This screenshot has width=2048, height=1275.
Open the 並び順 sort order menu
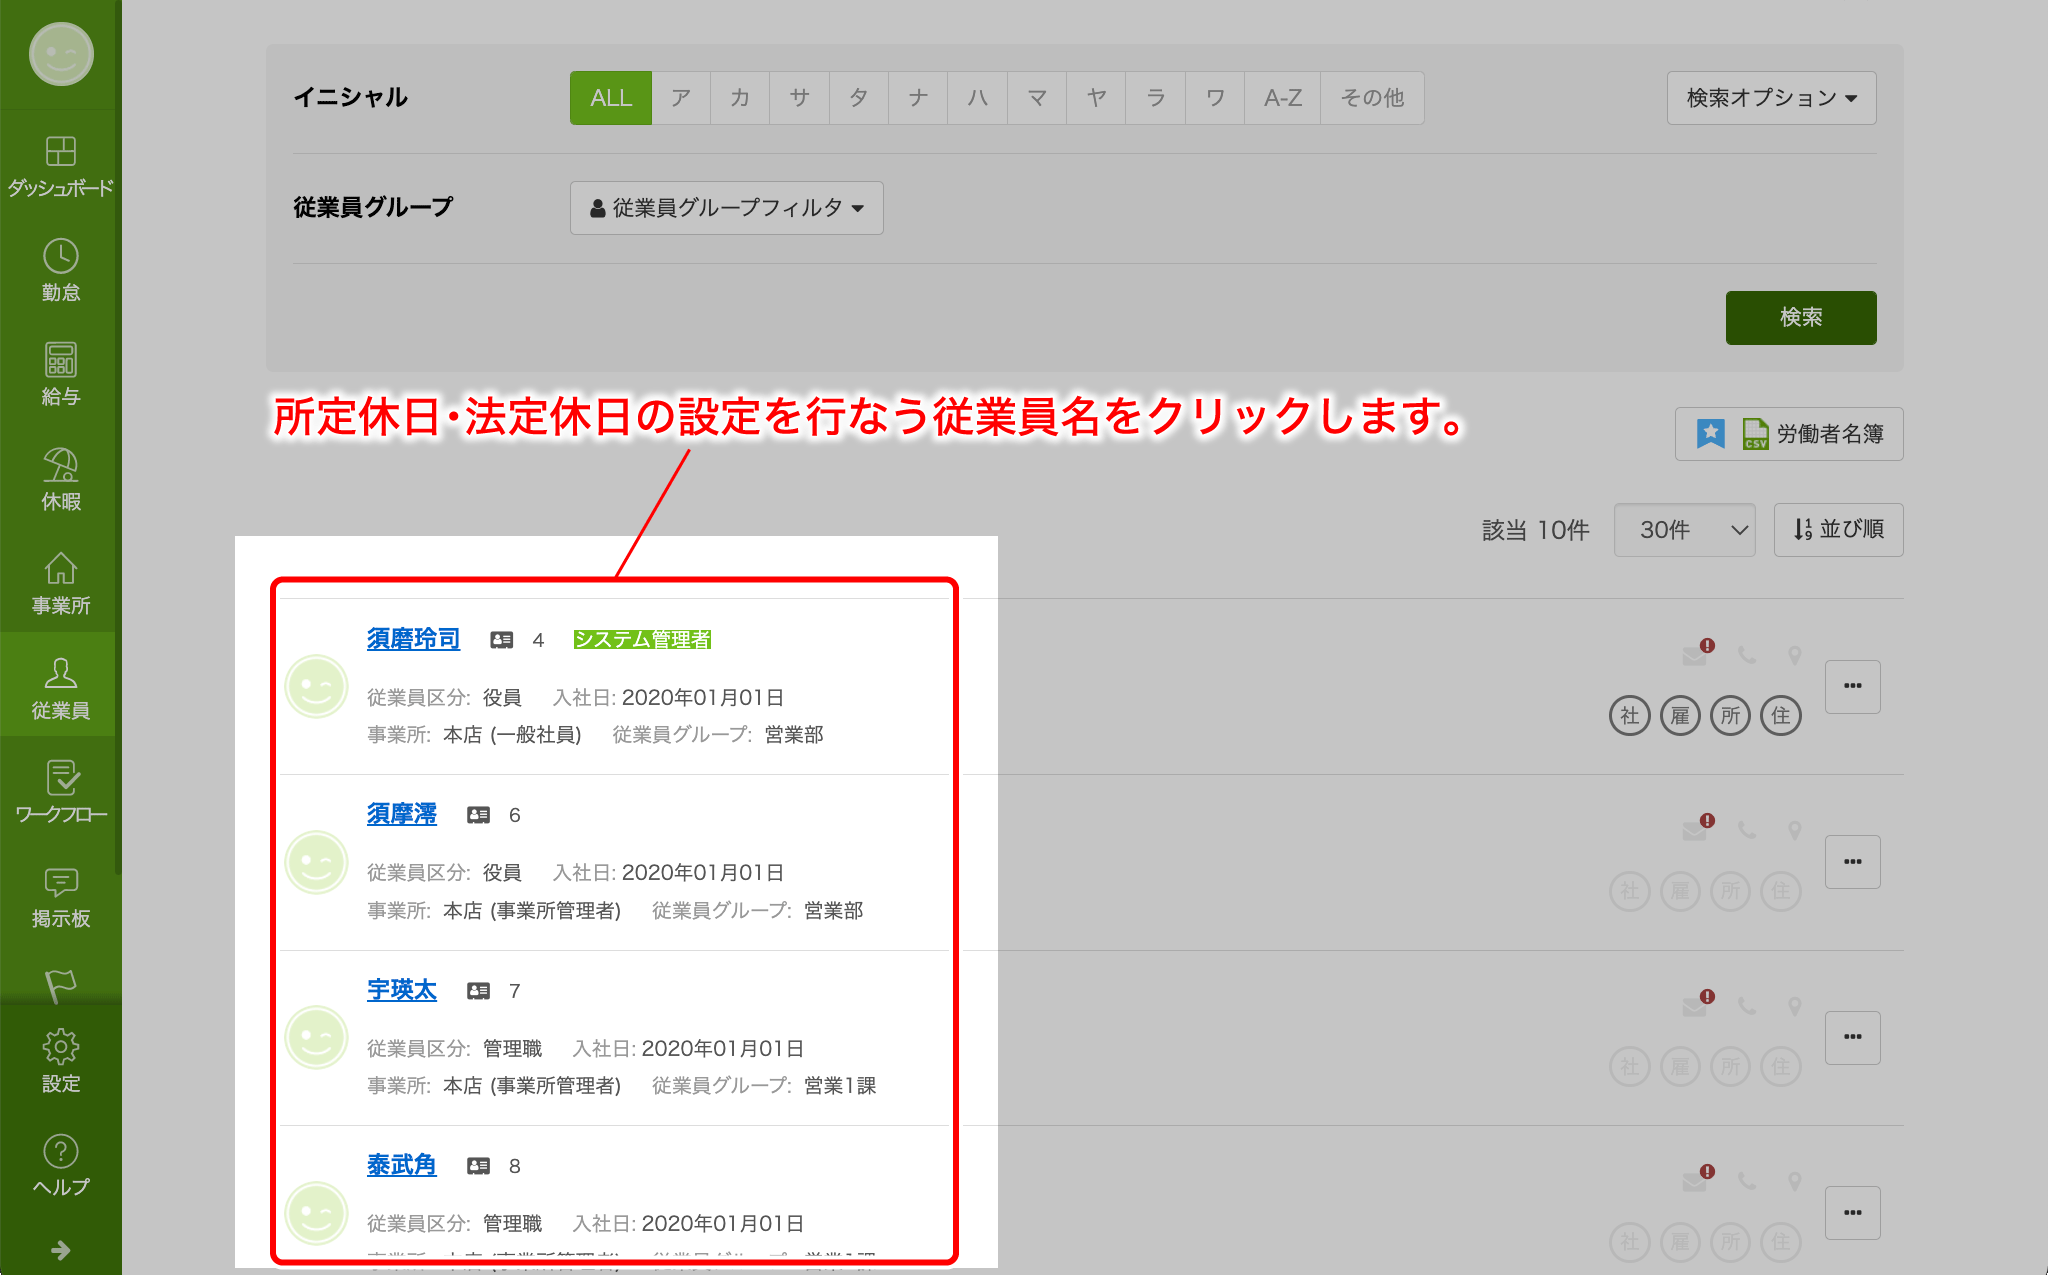[1839, 530]
